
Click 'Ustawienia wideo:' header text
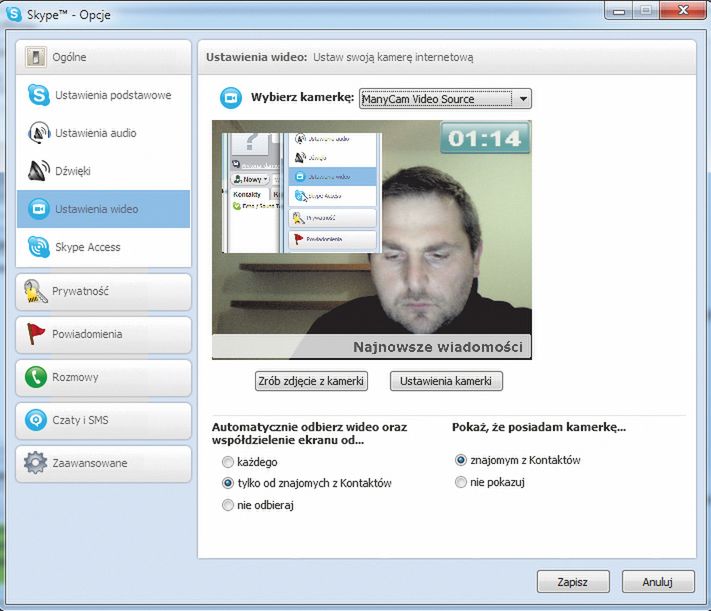click(x=257, y=57)
